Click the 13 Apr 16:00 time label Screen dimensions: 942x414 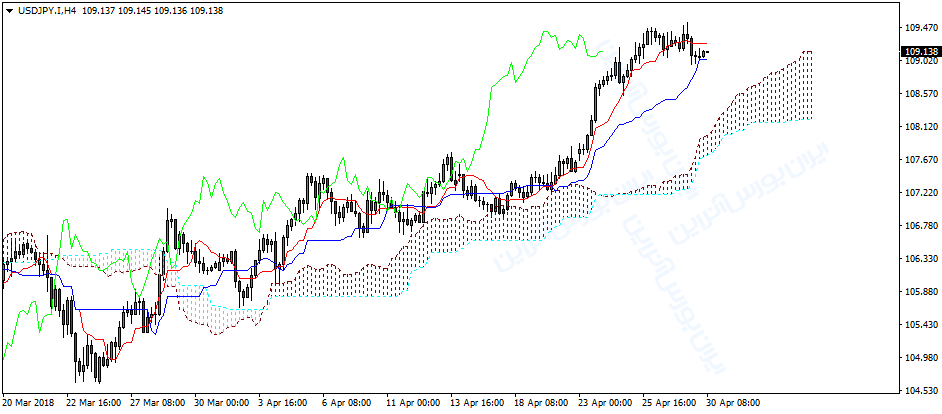click(476, 403)
